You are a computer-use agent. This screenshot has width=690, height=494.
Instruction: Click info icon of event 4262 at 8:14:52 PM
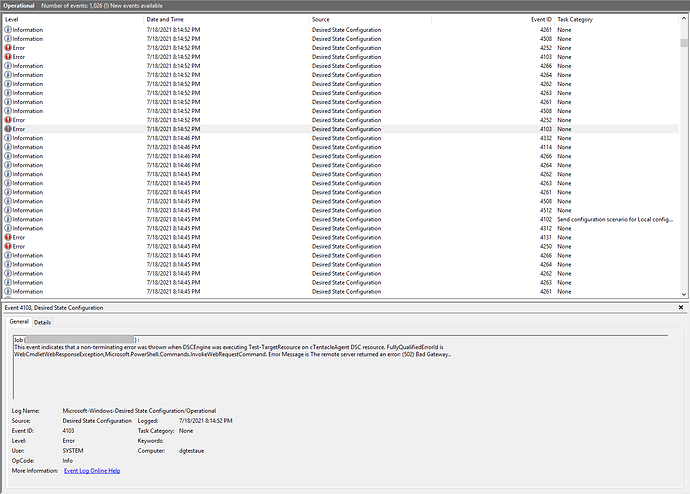(x=8, y=84)
